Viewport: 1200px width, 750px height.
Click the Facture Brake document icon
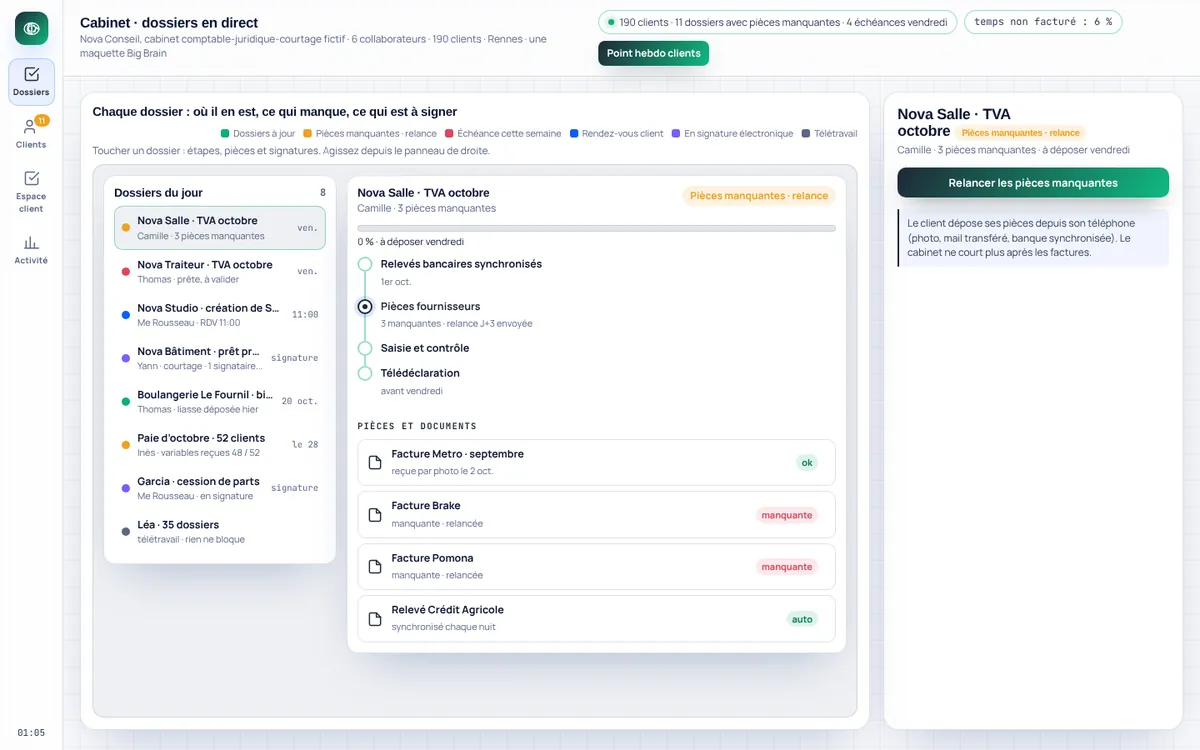coord(375,514)
